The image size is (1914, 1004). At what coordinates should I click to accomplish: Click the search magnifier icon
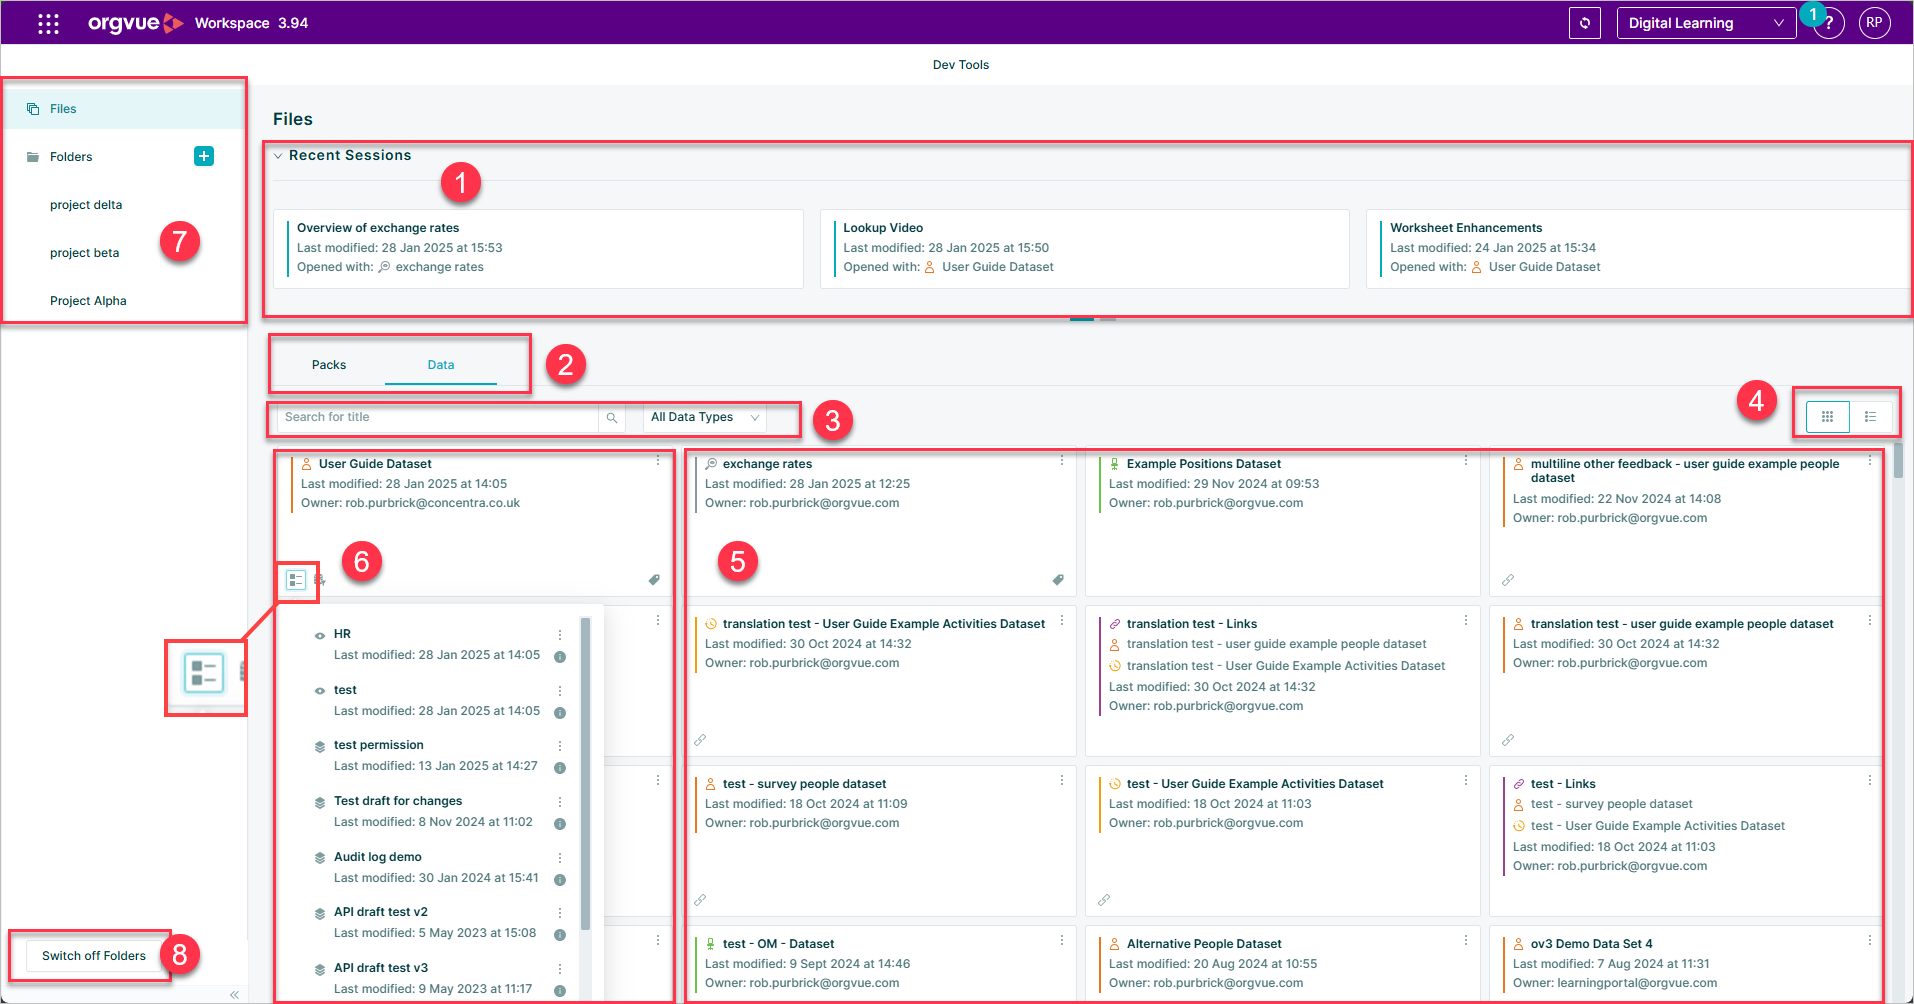pyautogui.click(x=612, y=418)
